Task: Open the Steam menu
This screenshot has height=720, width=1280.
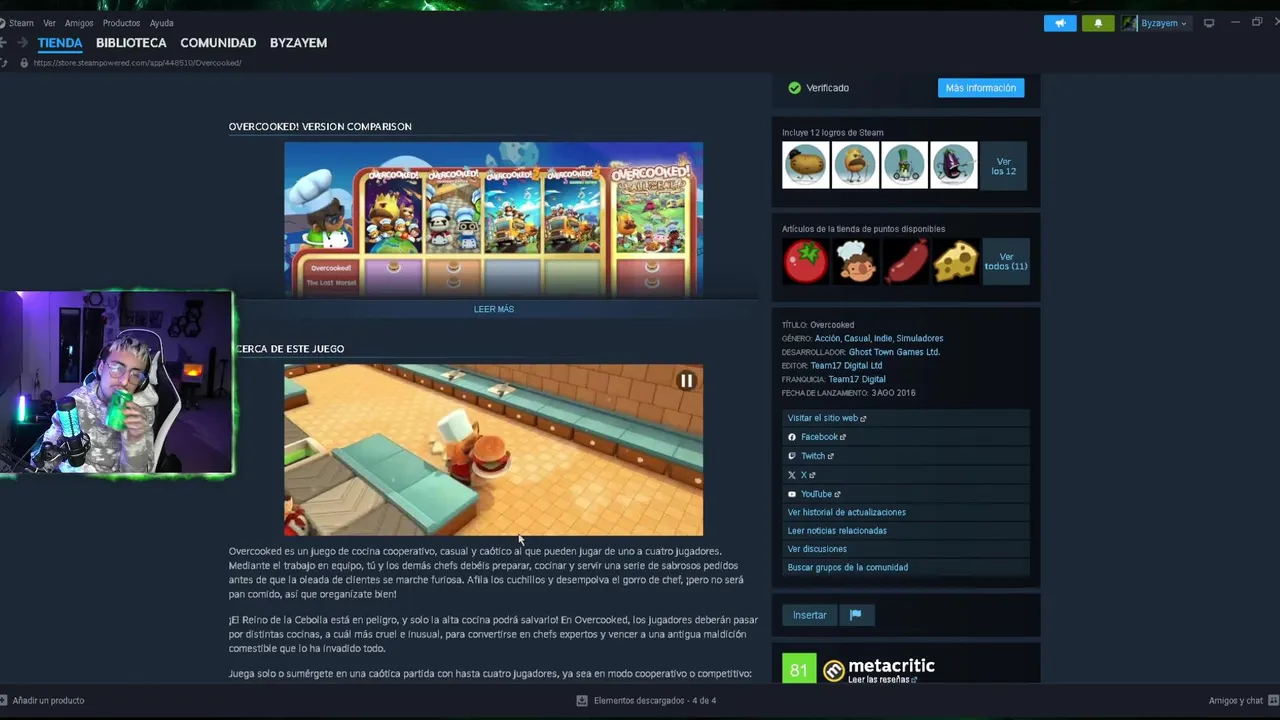Action: (x=20, y=23)
